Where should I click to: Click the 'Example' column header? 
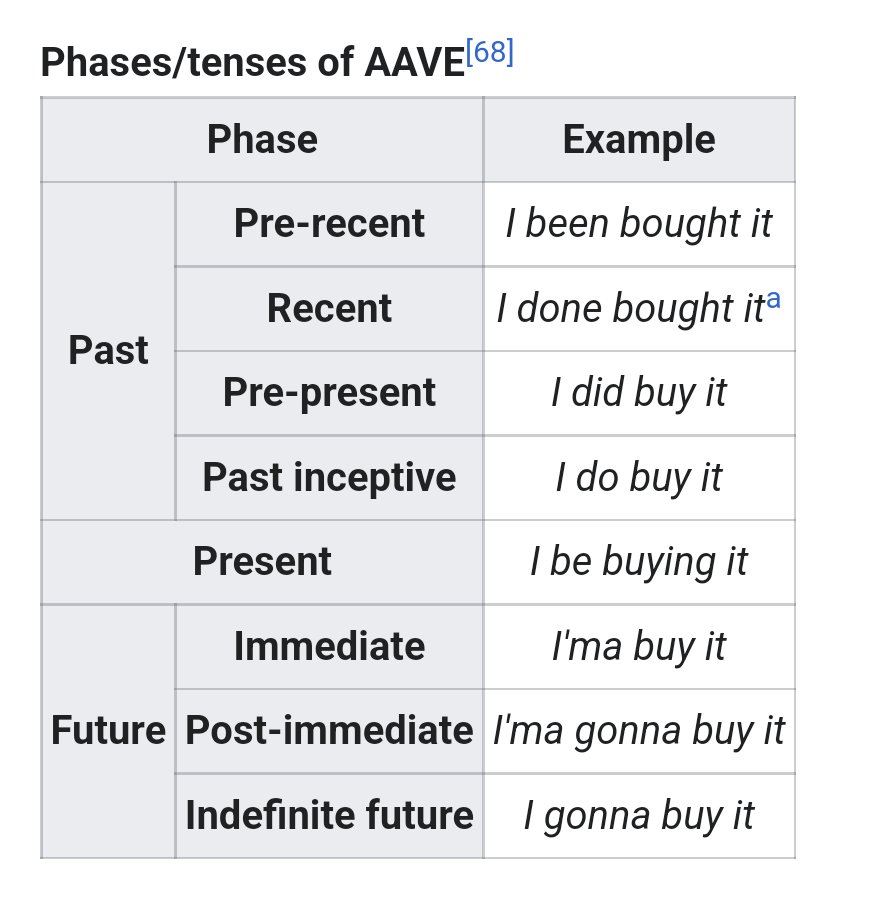[639, 140]
